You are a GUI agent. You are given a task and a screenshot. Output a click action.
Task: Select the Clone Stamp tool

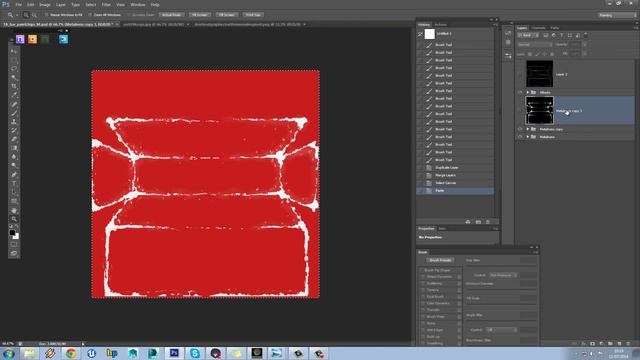point(14,122)
